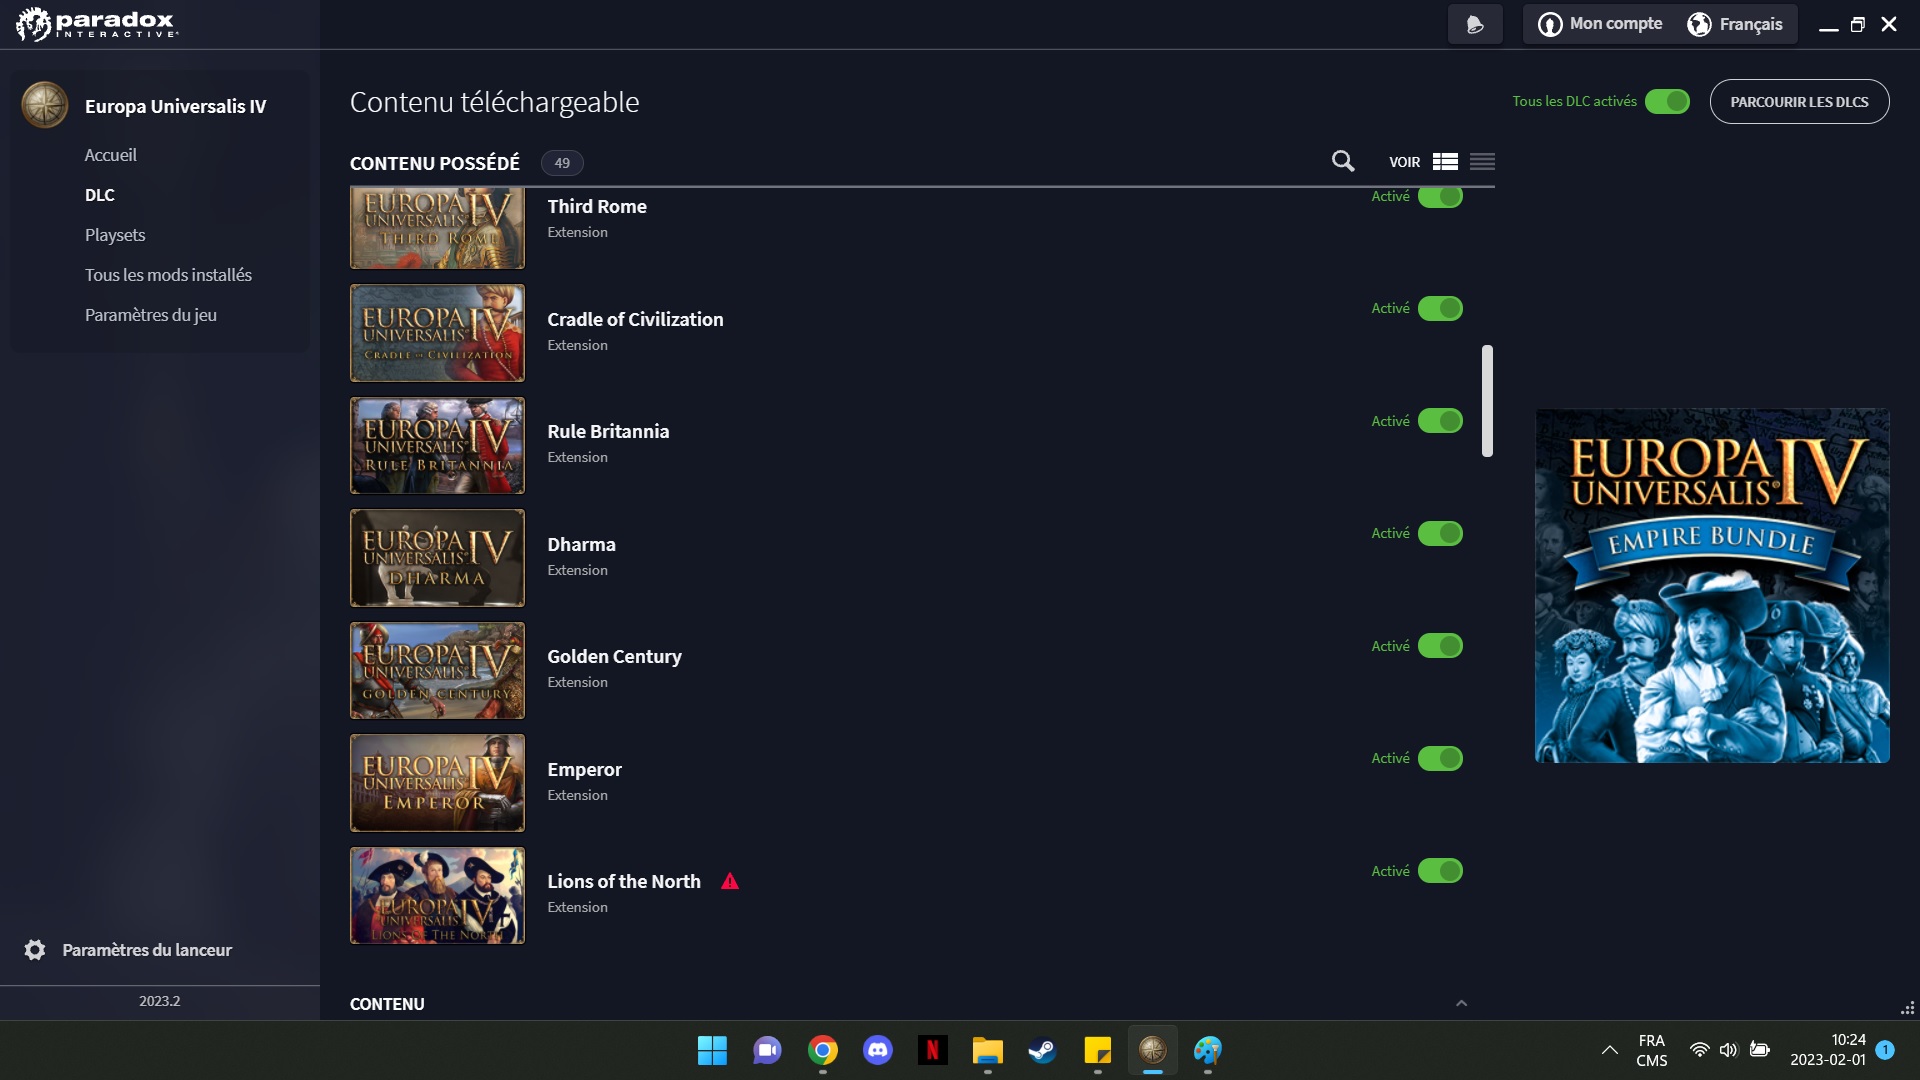Click the Europa Universalis IV taskbar icon
1920x1080 pixels.
[1153, 1050]
